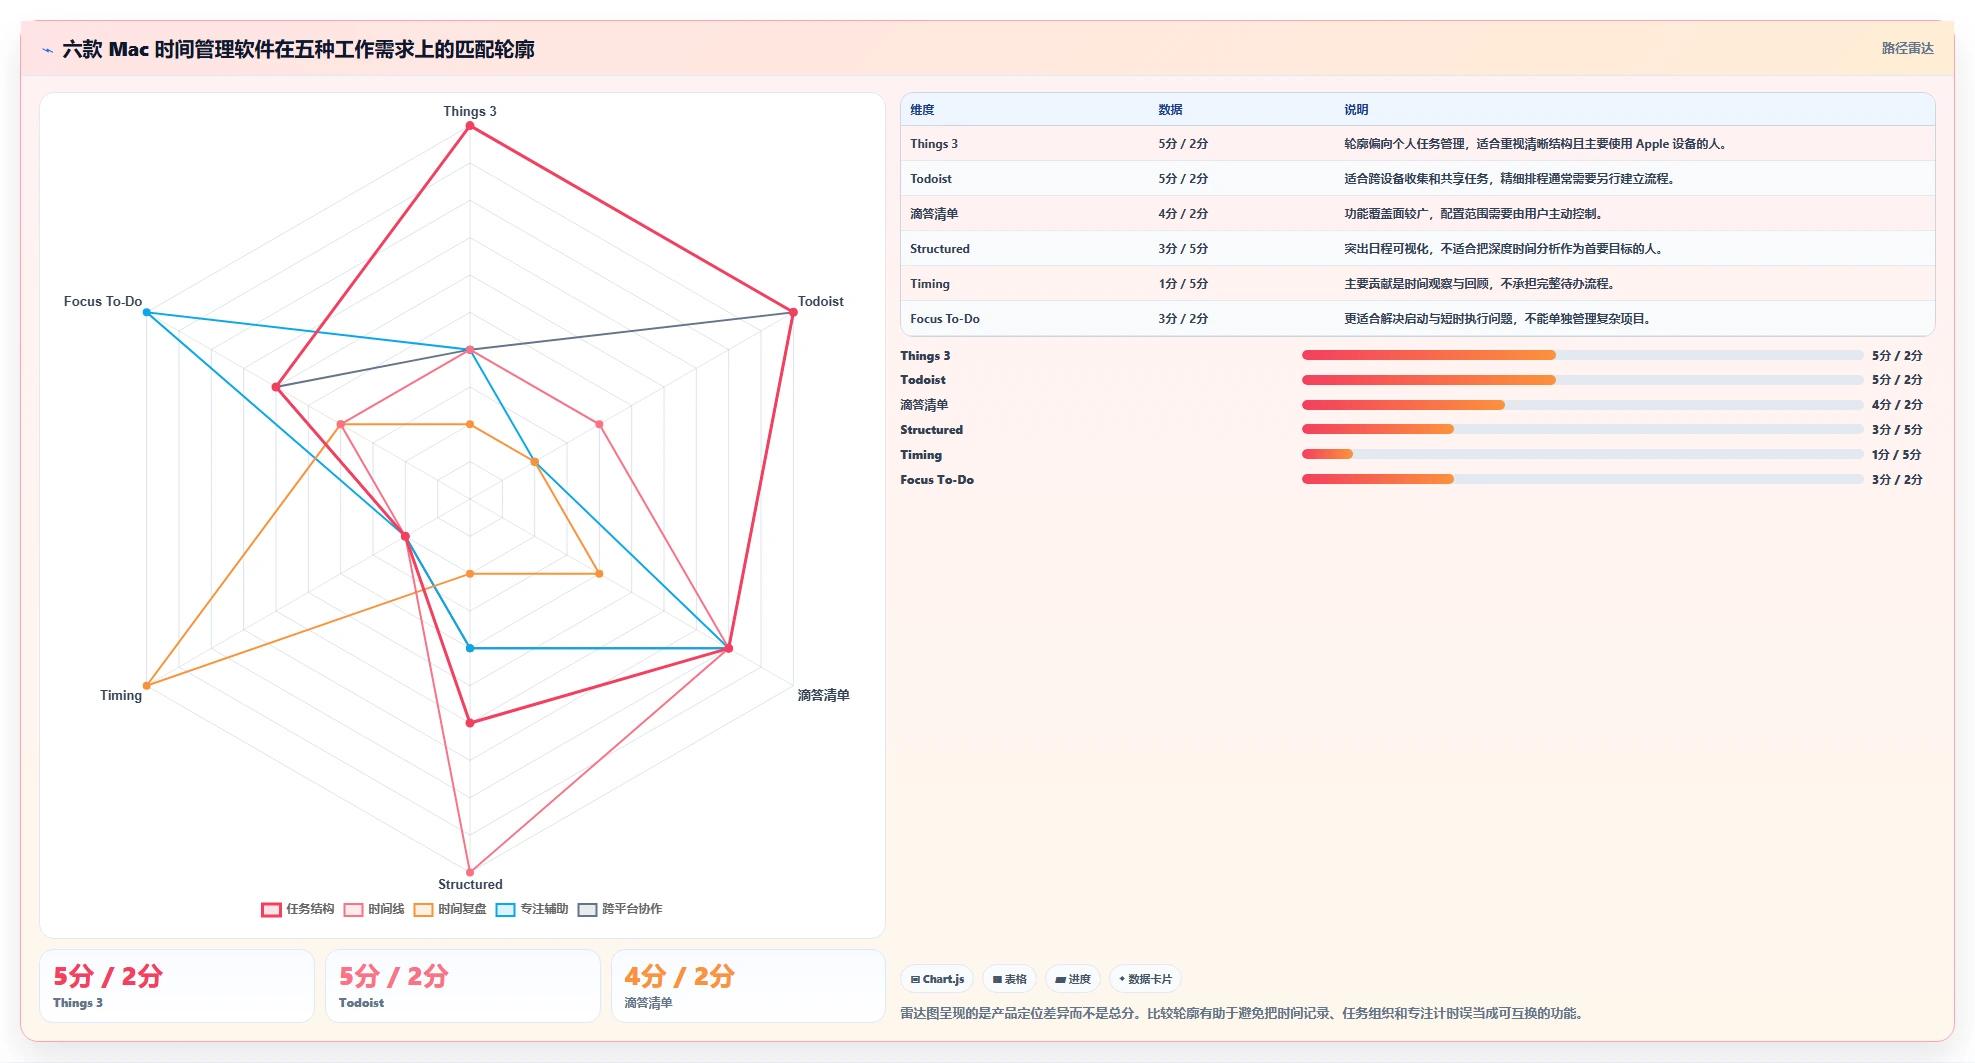Click the 滴答清单 description beginning 功能覆盖面较广
This screenshot has height=1063, width=1975.
tap(1475, 214)
